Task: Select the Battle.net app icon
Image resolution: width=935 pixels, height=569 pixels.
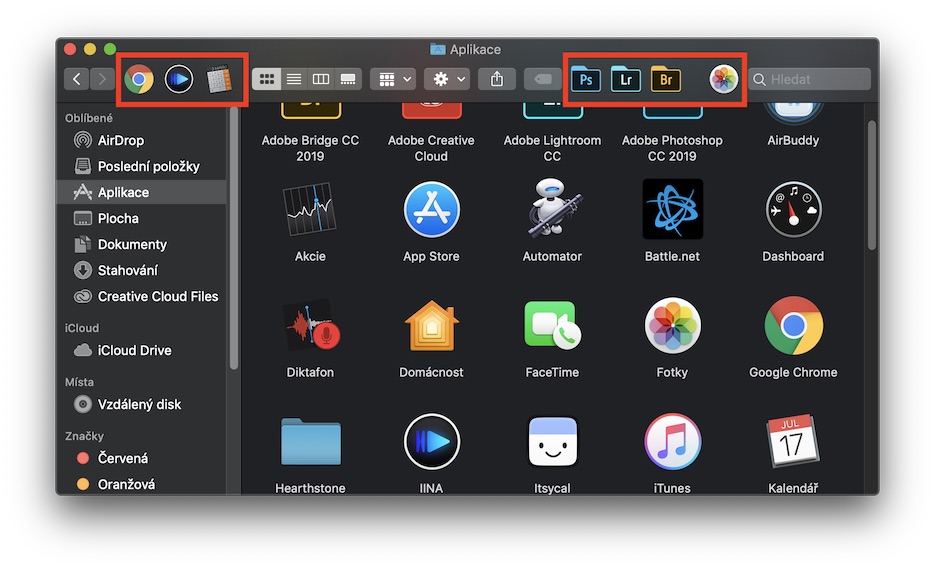Action: click(673, 209)
